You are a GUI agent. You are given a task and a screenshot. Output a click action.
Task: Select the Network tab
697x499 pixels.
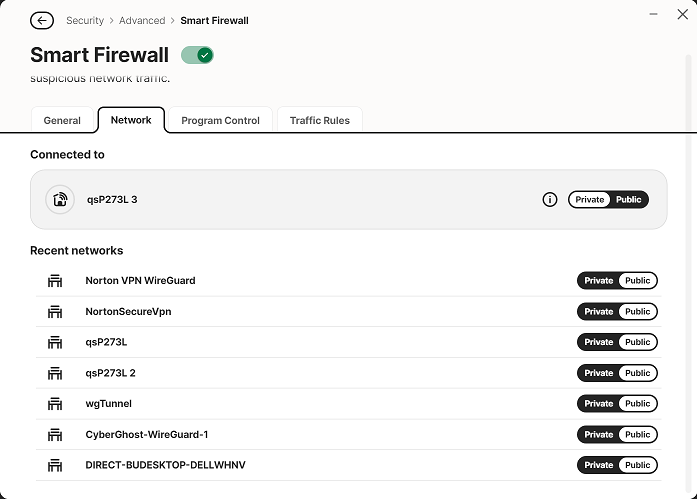131,120
